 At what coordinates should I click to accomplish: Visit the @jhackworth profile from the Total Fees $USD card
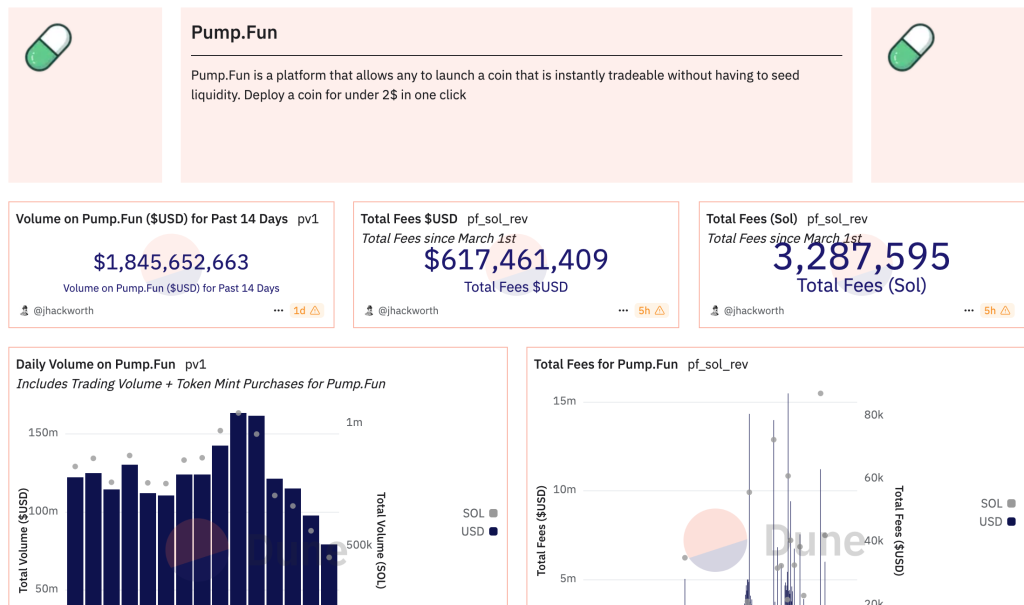[408, 311]
